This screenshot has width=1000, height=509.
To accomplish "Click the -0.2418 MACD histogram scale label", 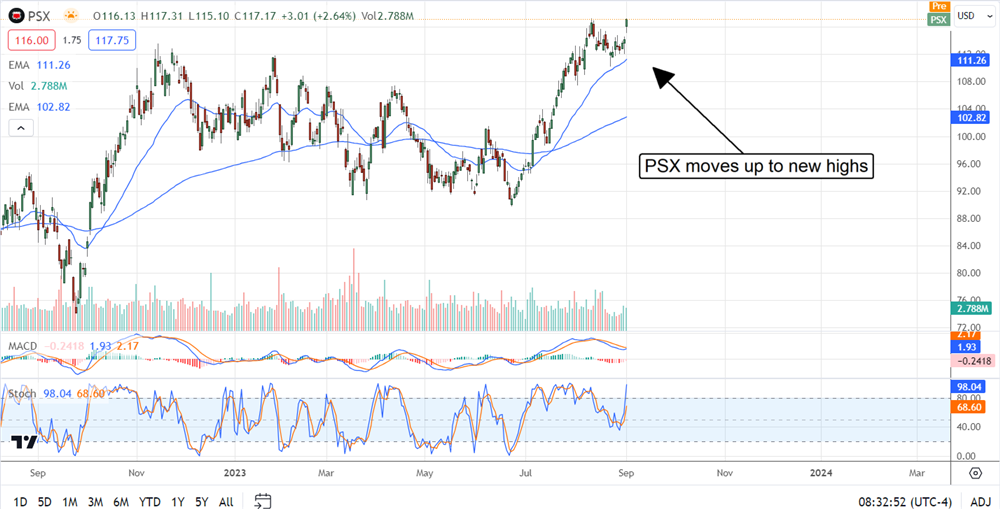I will pyautogui.click(x=972, y=360).
